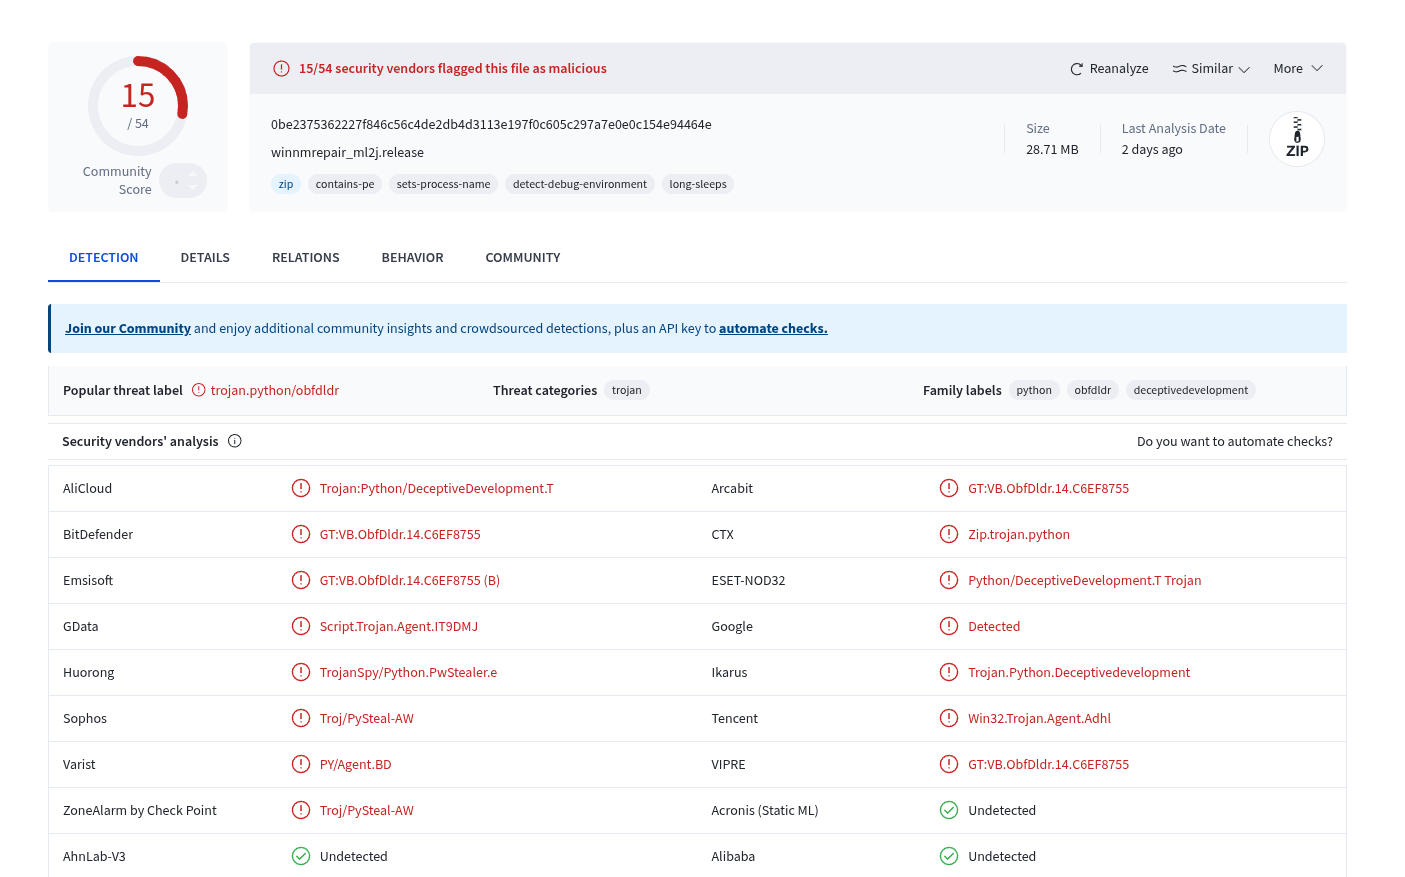Click the alert icon next to GData's detection
Image resolution: width=1405 pixels, height=877 pixels.
(x=301, y=626)
